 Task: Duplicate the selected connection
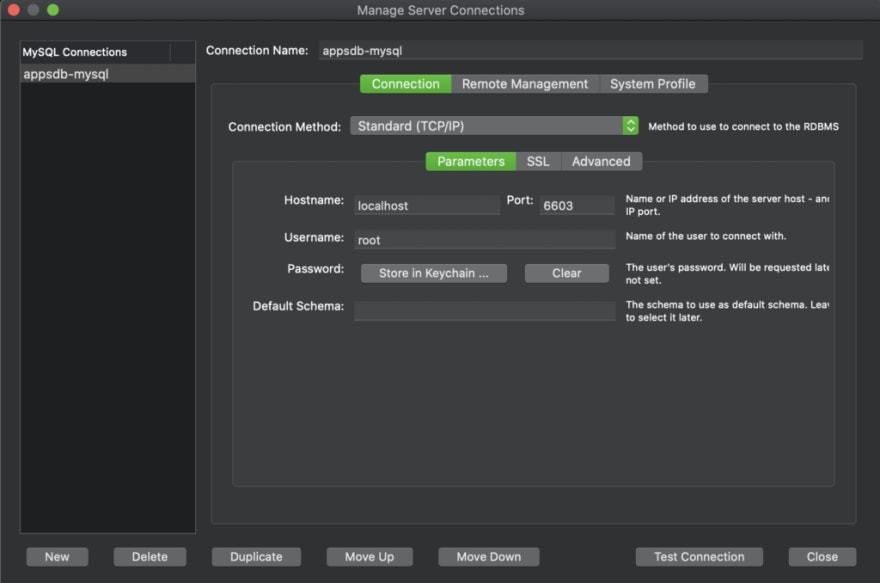pos(256,557)
